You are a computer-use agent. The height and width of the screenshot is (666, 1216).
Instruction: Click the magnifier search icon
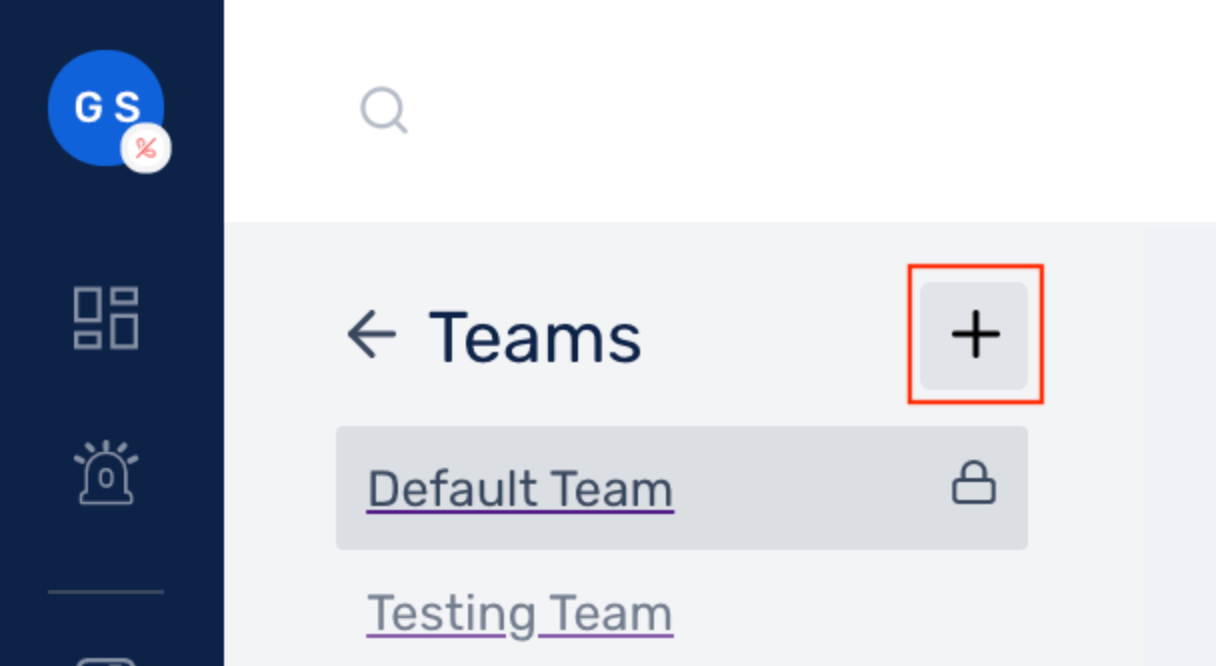(384, 110)
